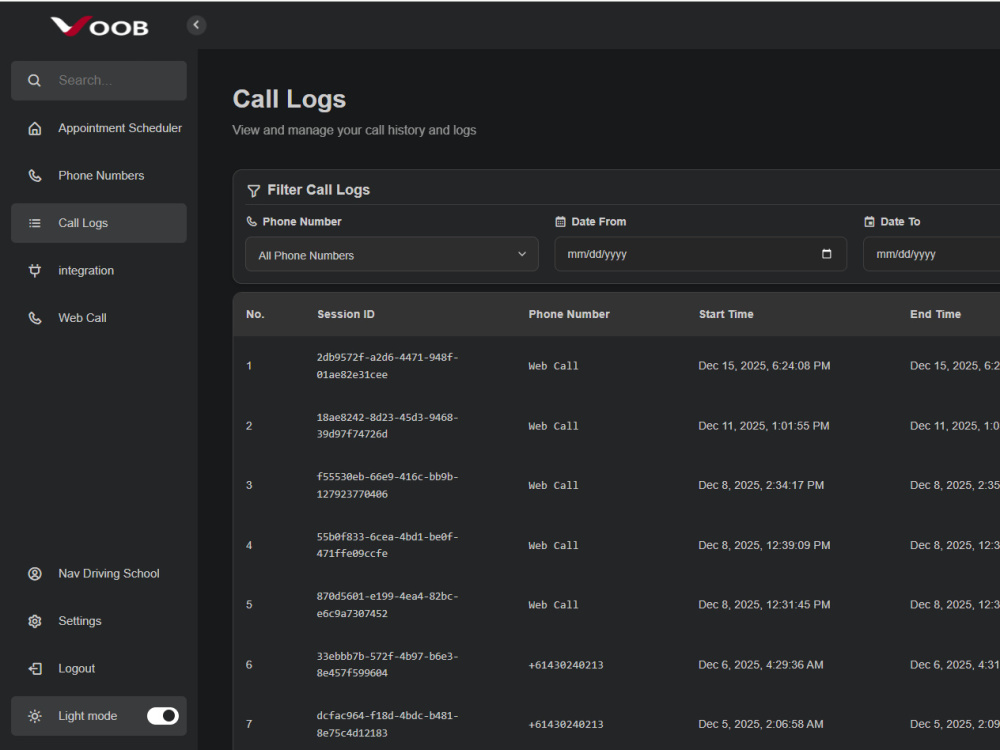This screenshot has width=1000, height=750.
Task: Click start time Dec 15, 2025, 6:24:08 PM
Action: [x=764, y=366]
